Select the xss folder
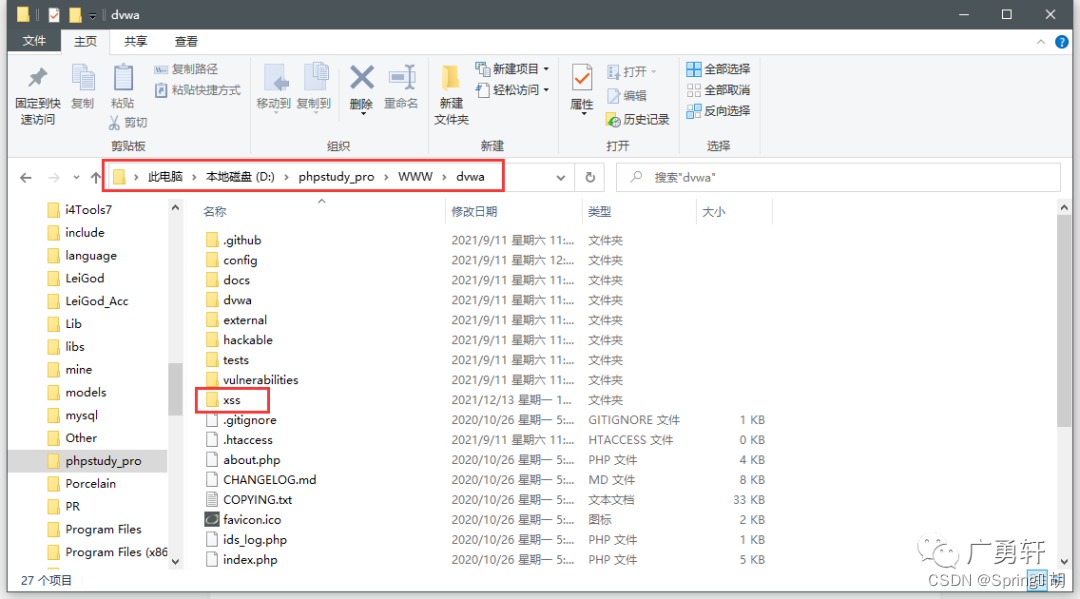The image size is (1080, 599). pos(232,400)
